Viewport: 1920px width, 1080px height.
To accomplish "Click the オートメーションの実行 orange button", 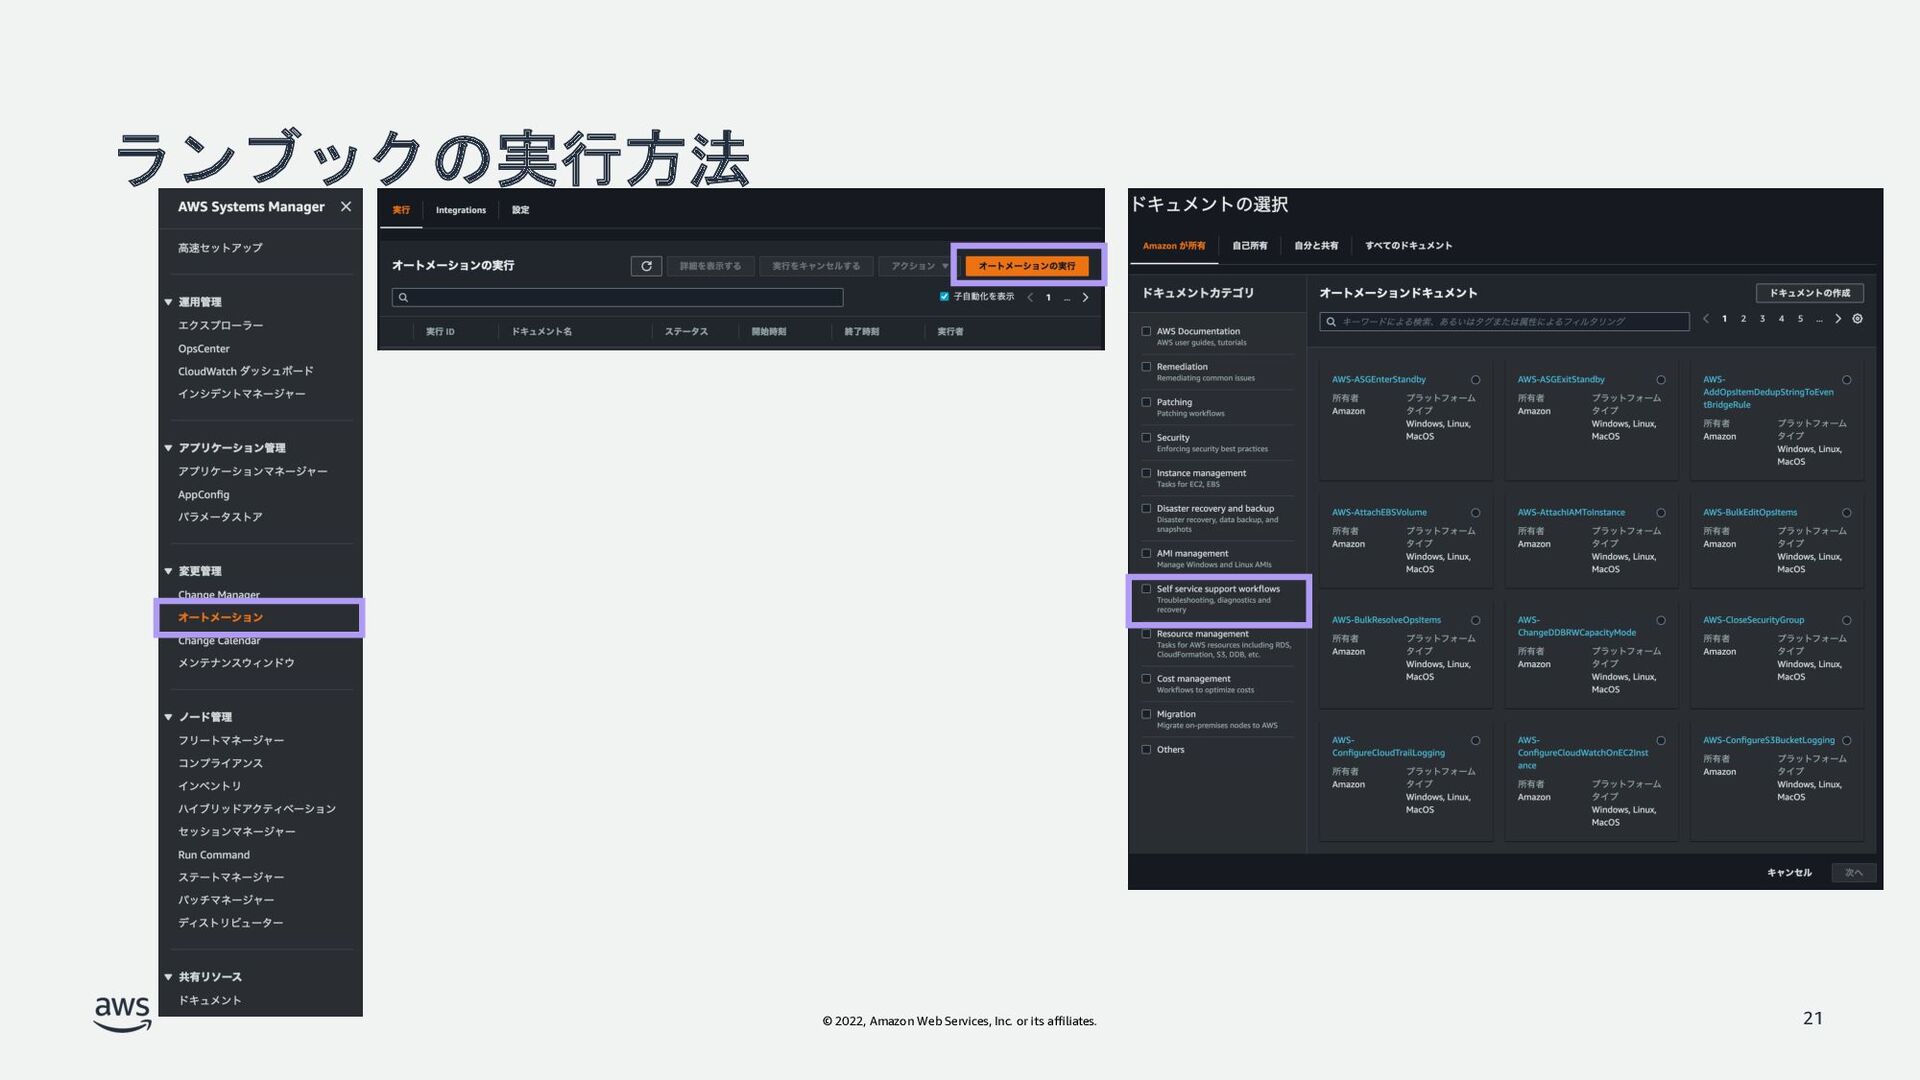I will tap(1027, 266).
